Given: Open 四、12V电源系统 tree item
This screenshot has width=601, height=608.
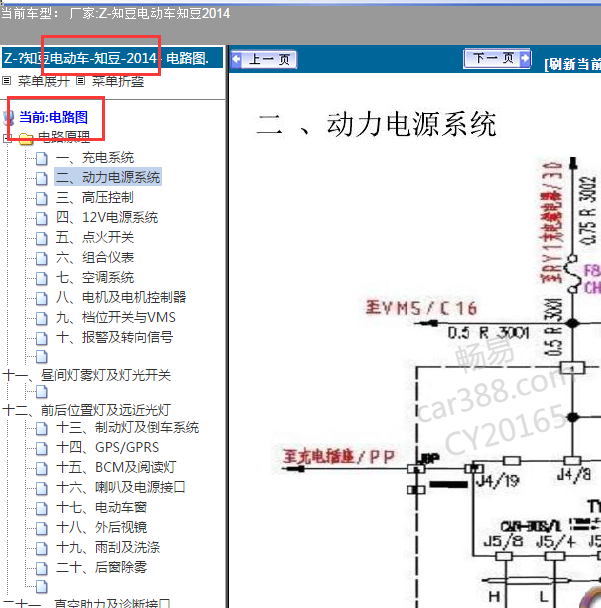Looking at the screenshot, I should tap(107, 217).
